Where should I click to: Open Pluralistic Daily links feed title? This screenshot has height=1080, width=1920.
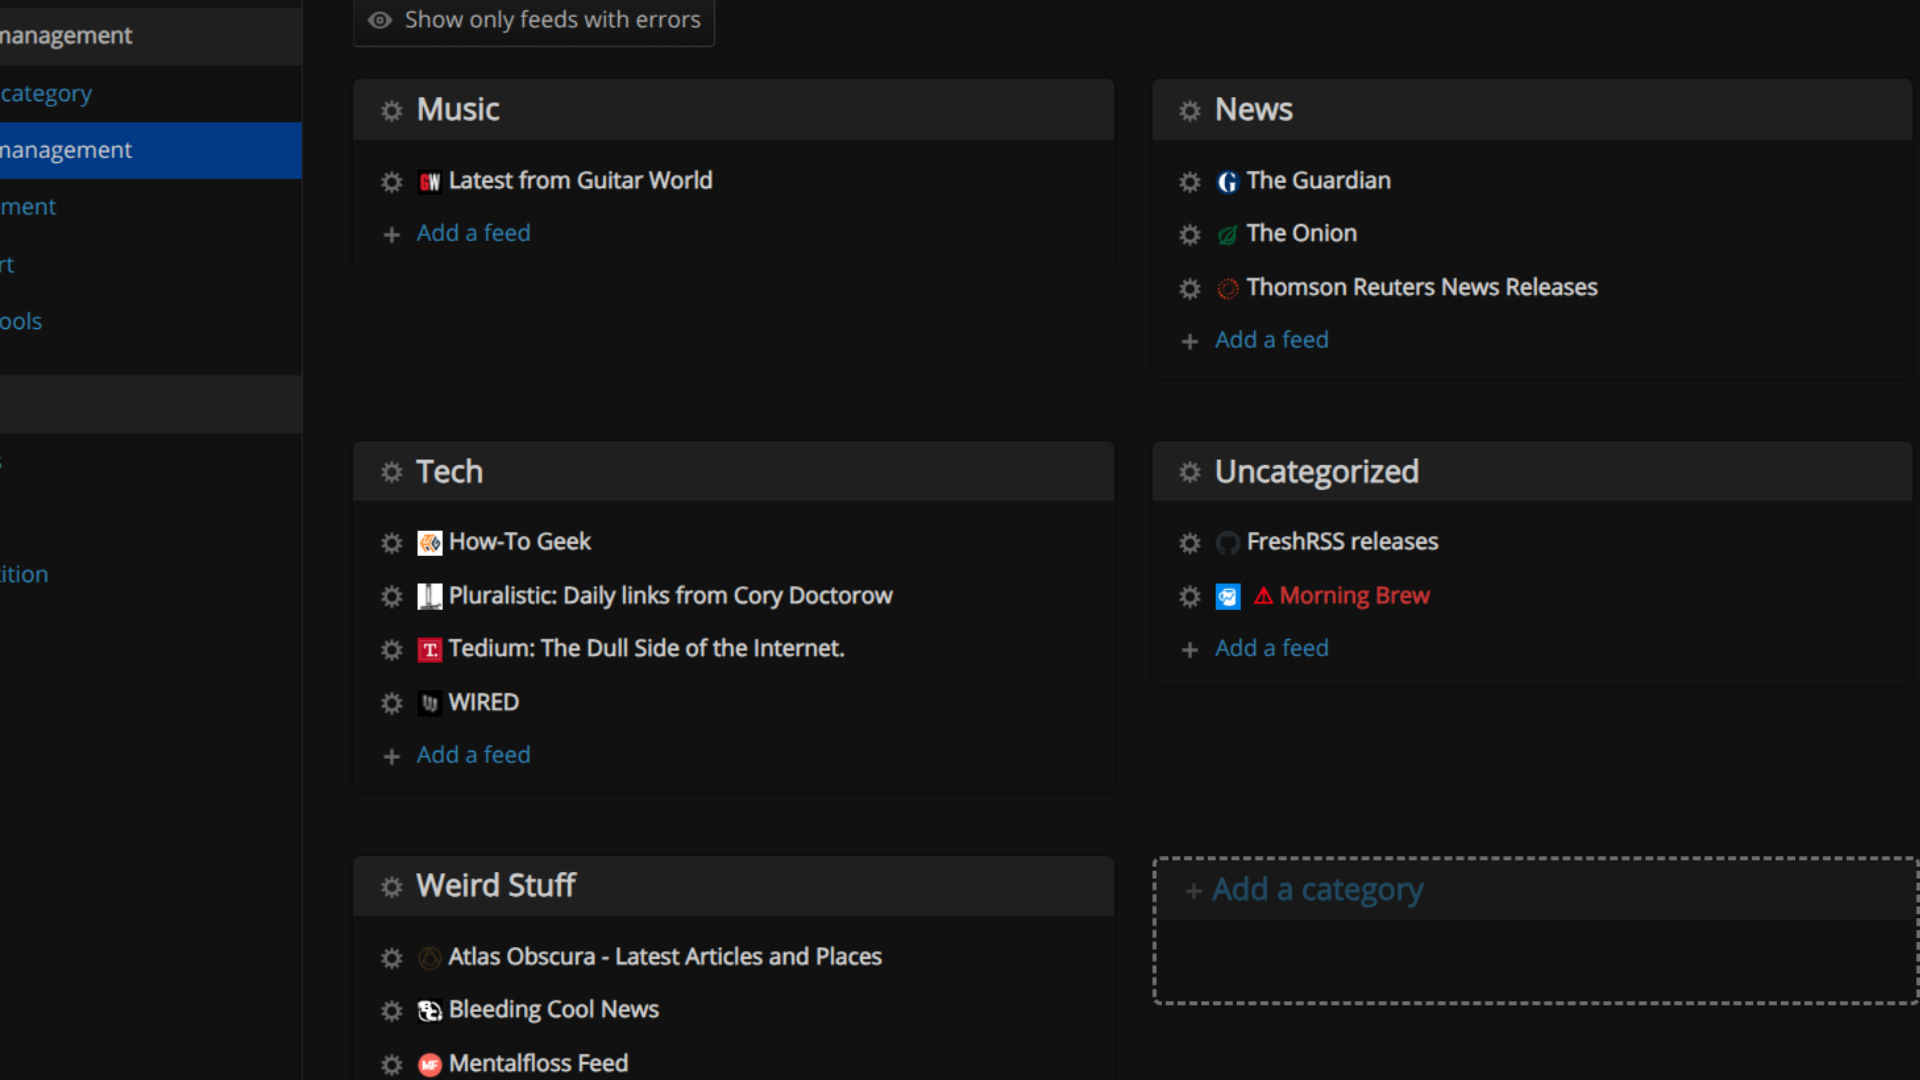click(670, 596)
